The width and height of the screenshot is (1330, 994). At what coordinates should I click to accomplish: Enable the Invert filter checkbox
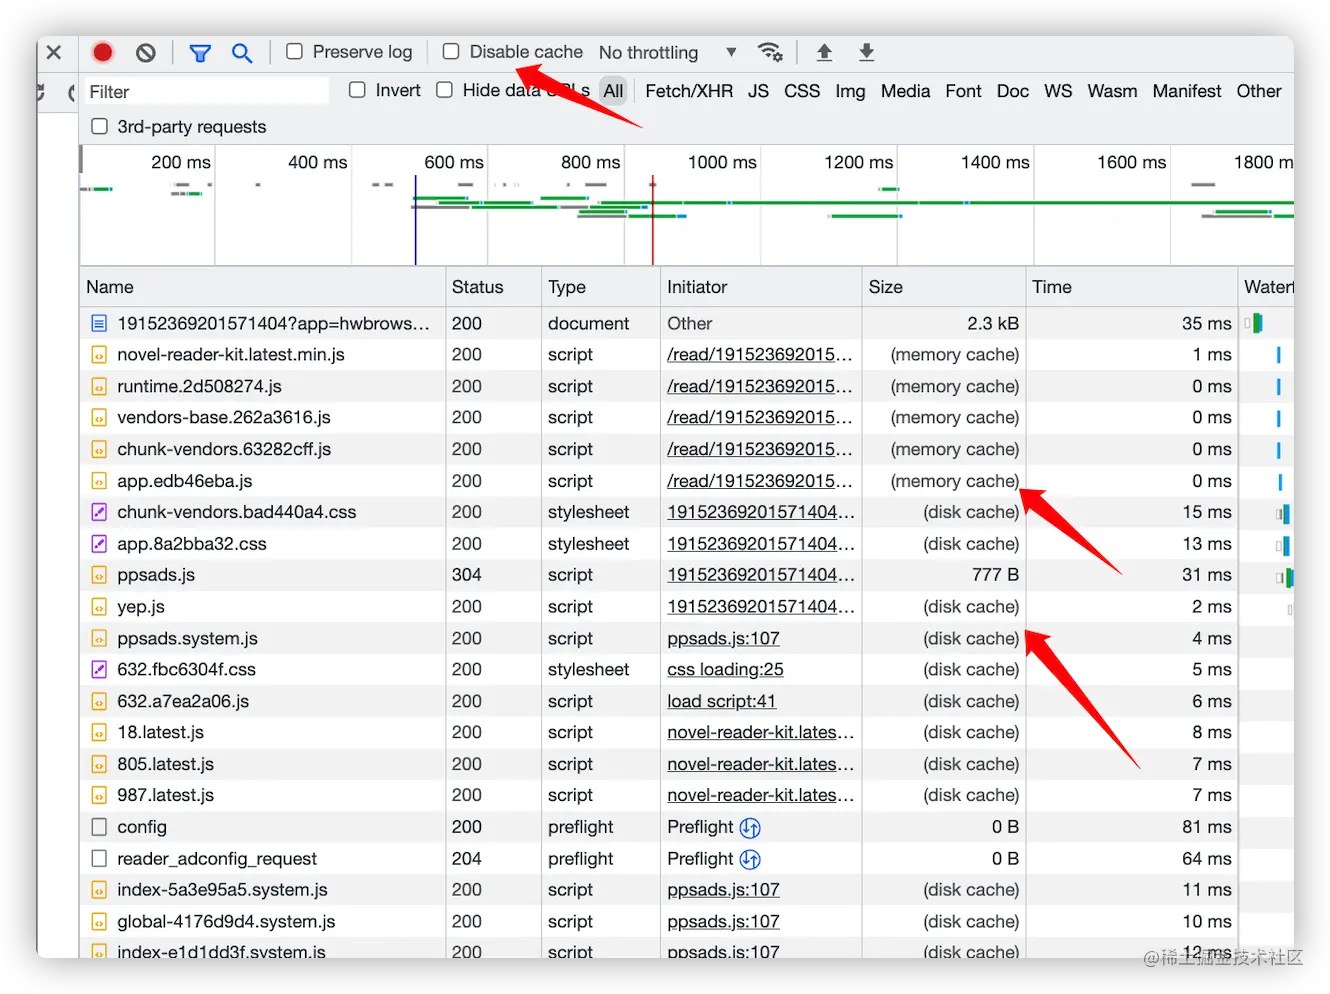click(x=357, y=90)
